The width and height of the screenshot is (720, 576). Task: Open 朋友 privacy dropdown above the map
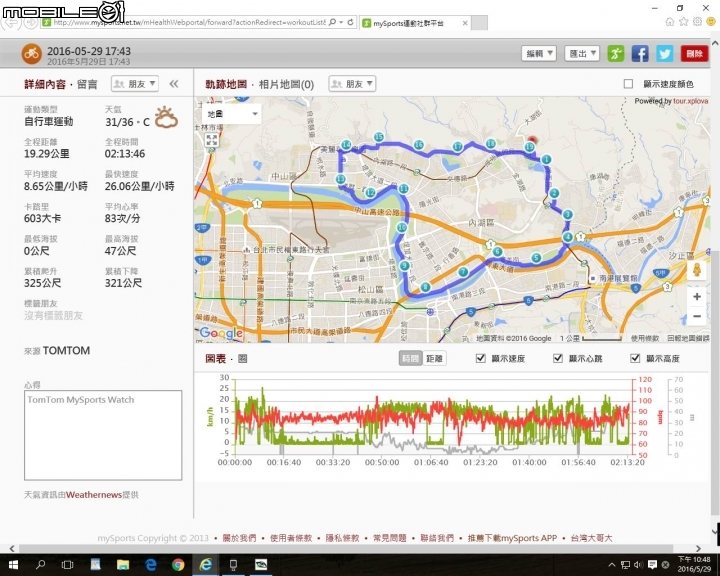tap(352, 84)
